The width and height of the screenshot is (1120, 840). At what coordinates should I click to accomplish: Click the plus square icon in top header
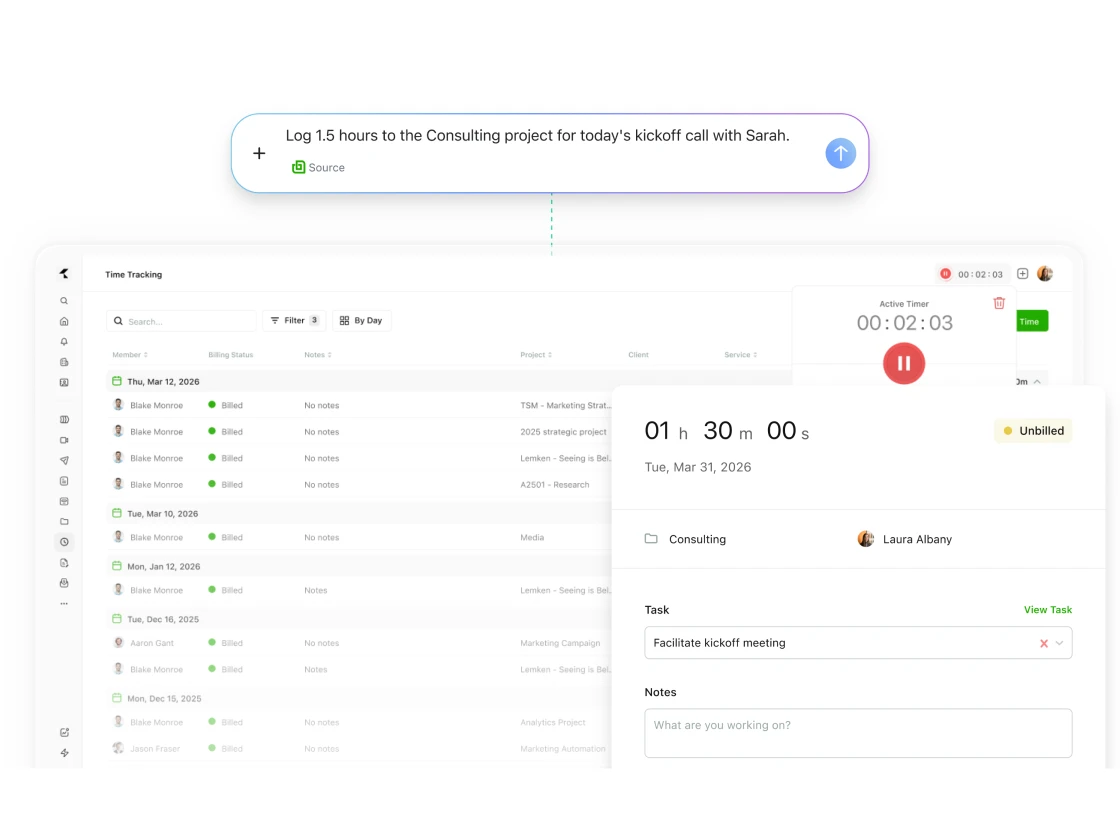tap(1023, 274)
